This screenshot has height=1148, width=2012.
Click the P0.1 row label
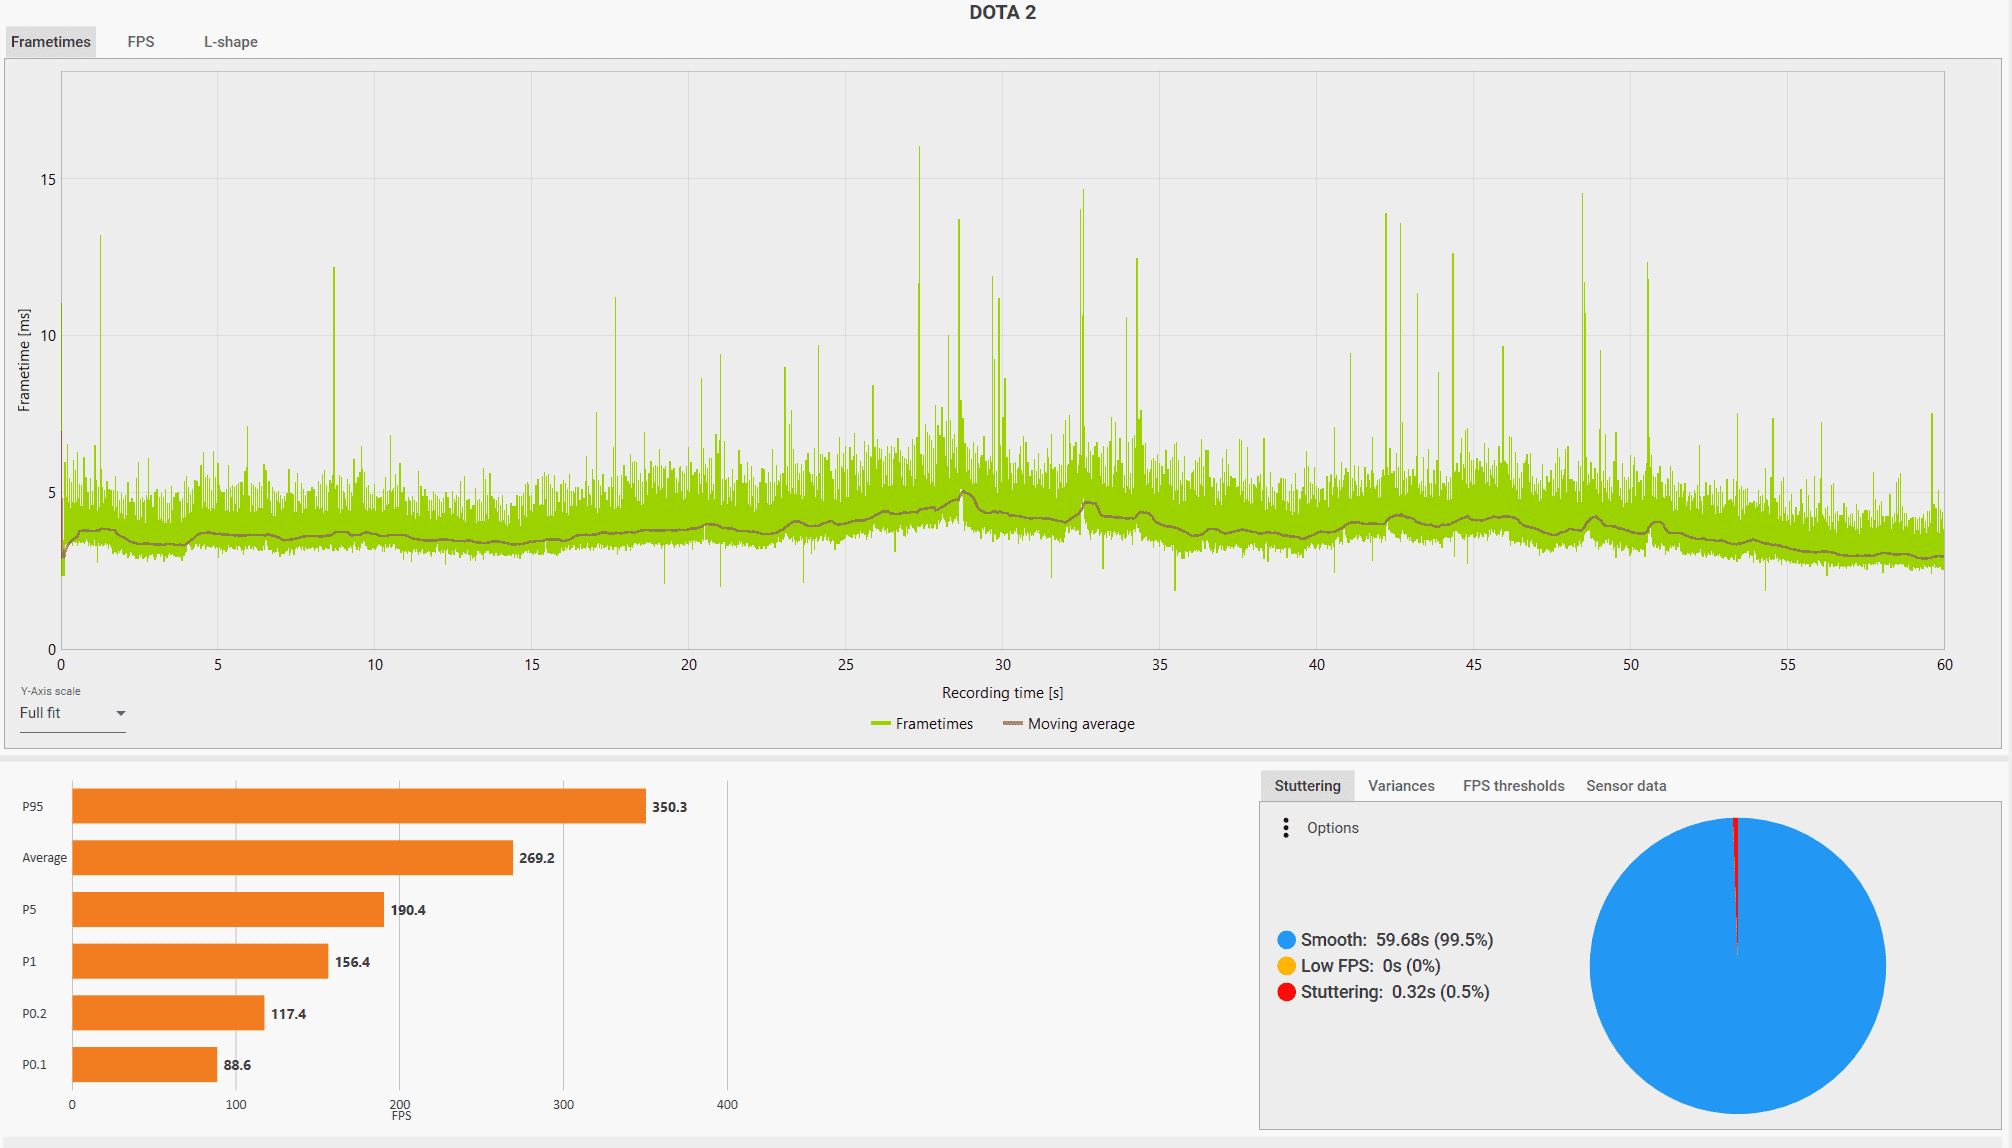[35, 1065]
